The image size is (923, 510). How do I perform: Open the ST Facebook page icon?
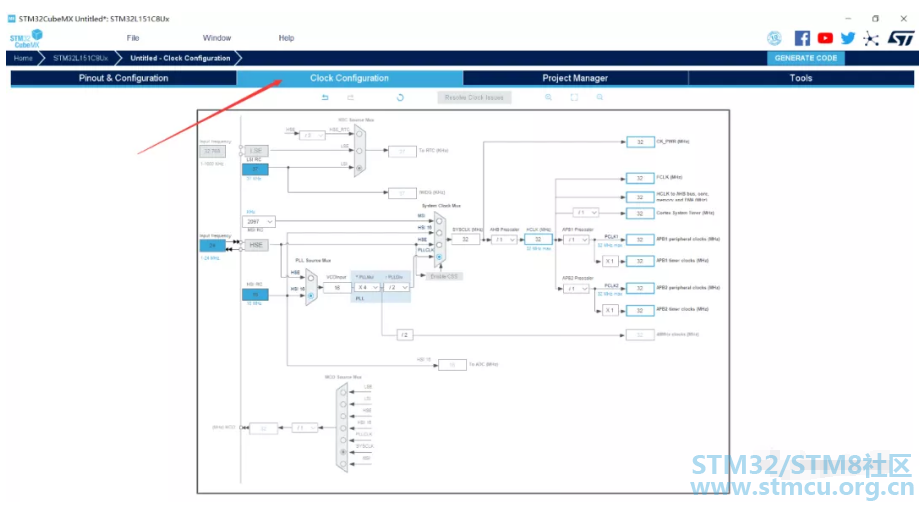802,38
